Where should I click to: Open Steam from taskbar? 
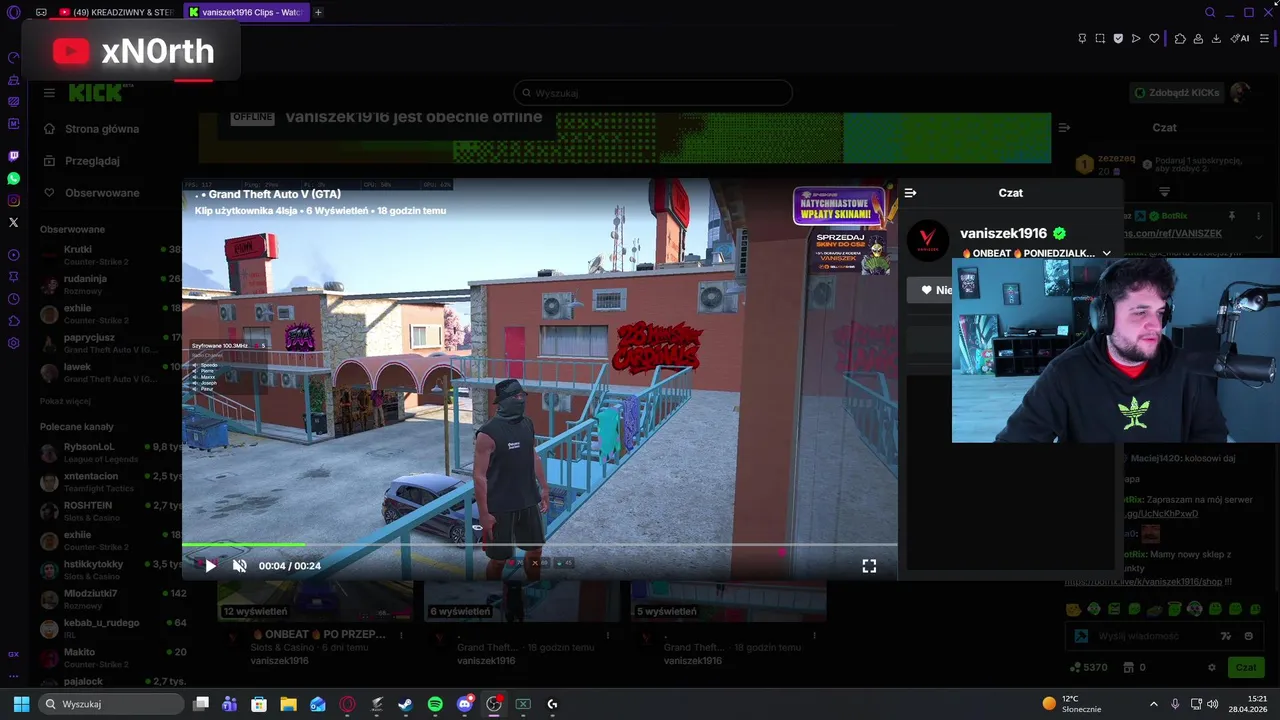pos(405,704)
